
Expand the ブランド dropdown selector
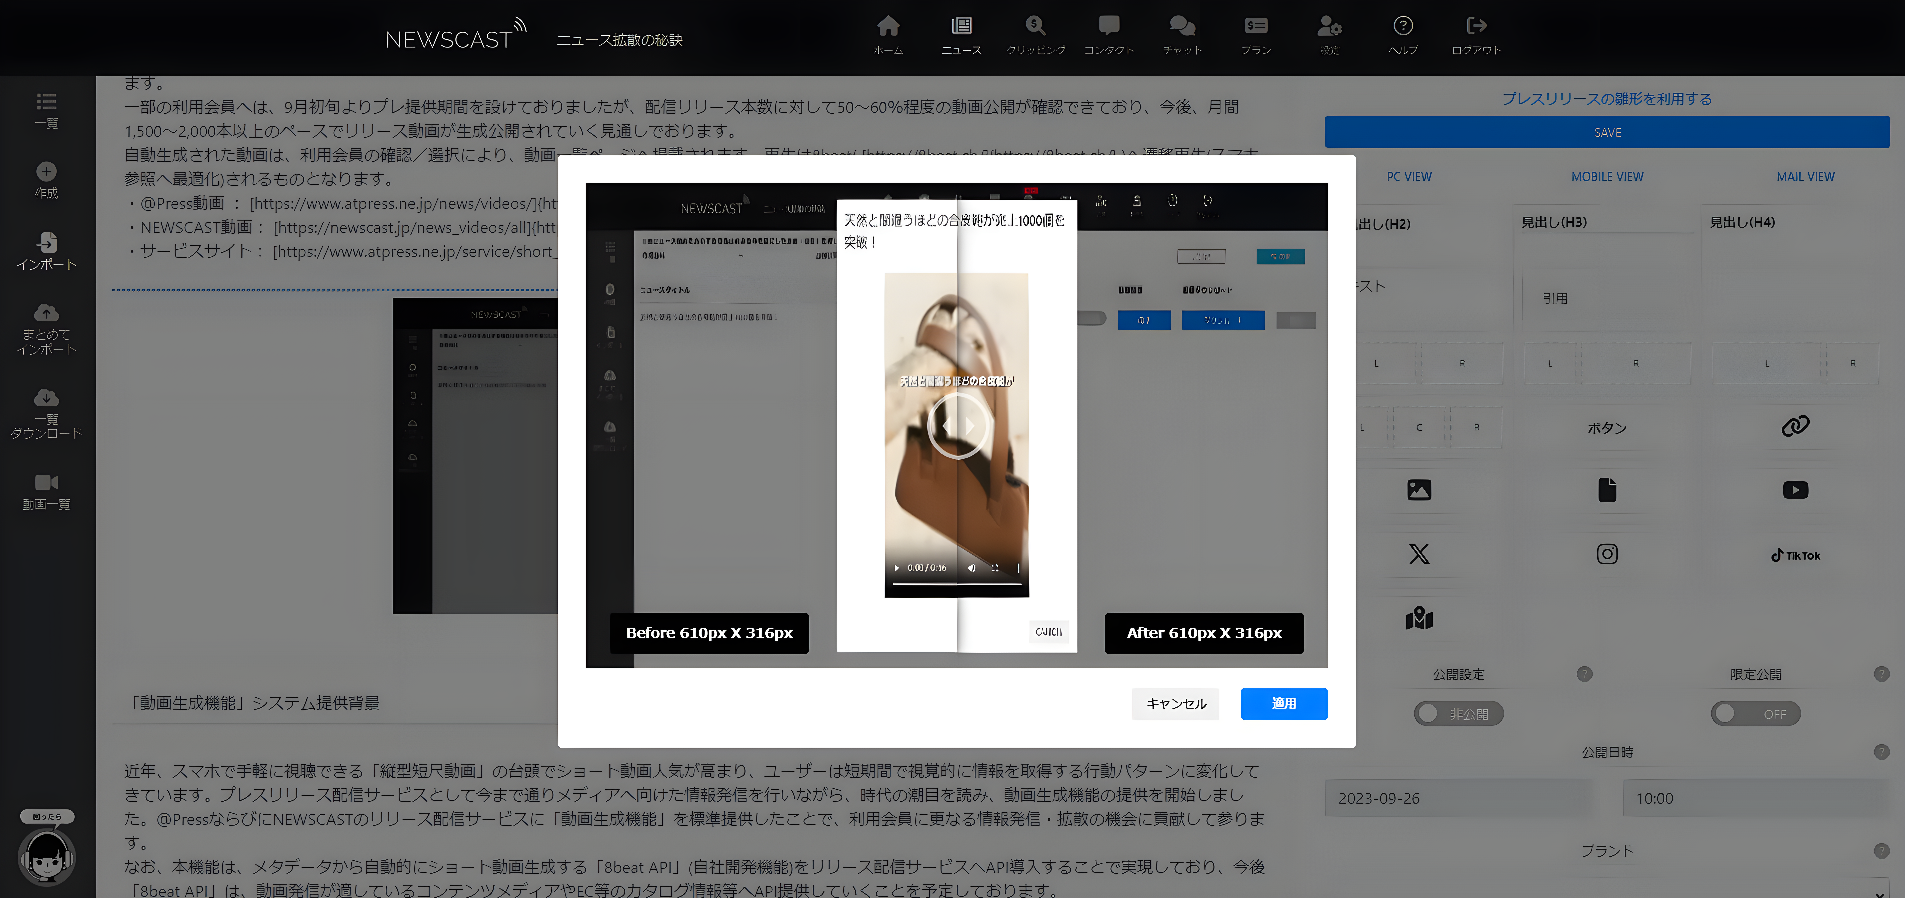click(x=1607, y=888)
